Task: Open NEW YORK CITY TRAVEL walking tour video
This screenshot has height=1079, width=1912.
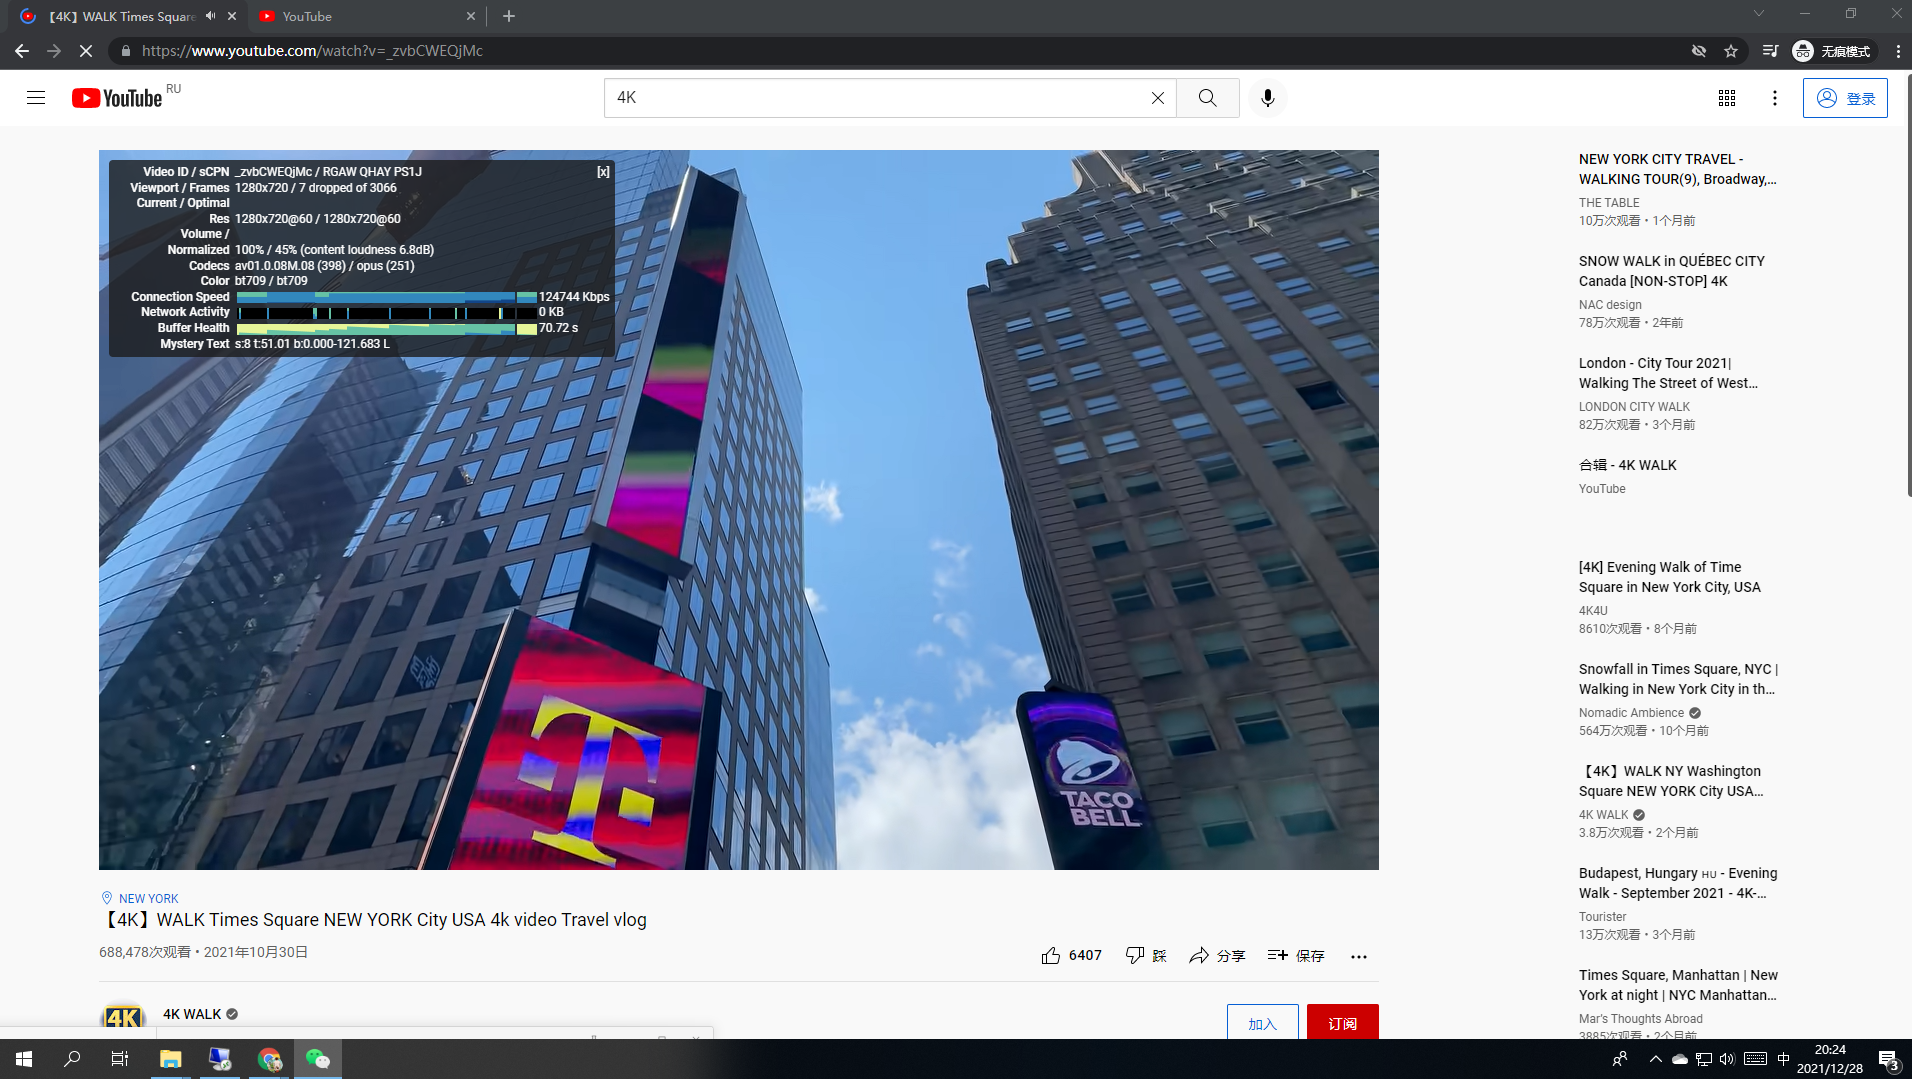Action: tap(1677, 169)
